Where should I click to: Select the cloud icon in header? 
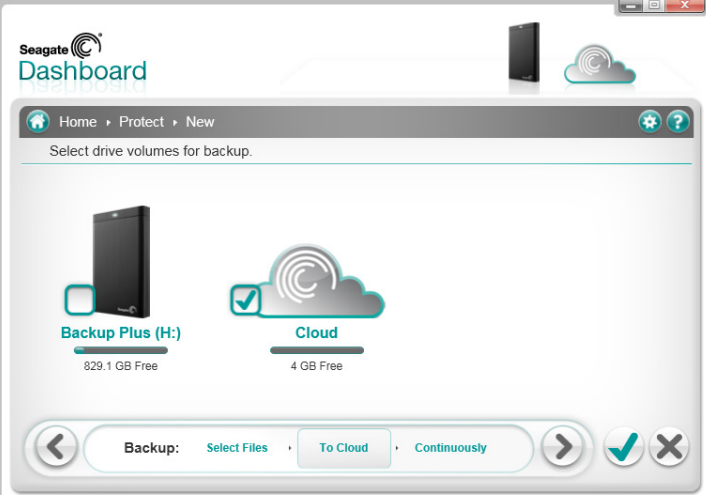(599, 64)
